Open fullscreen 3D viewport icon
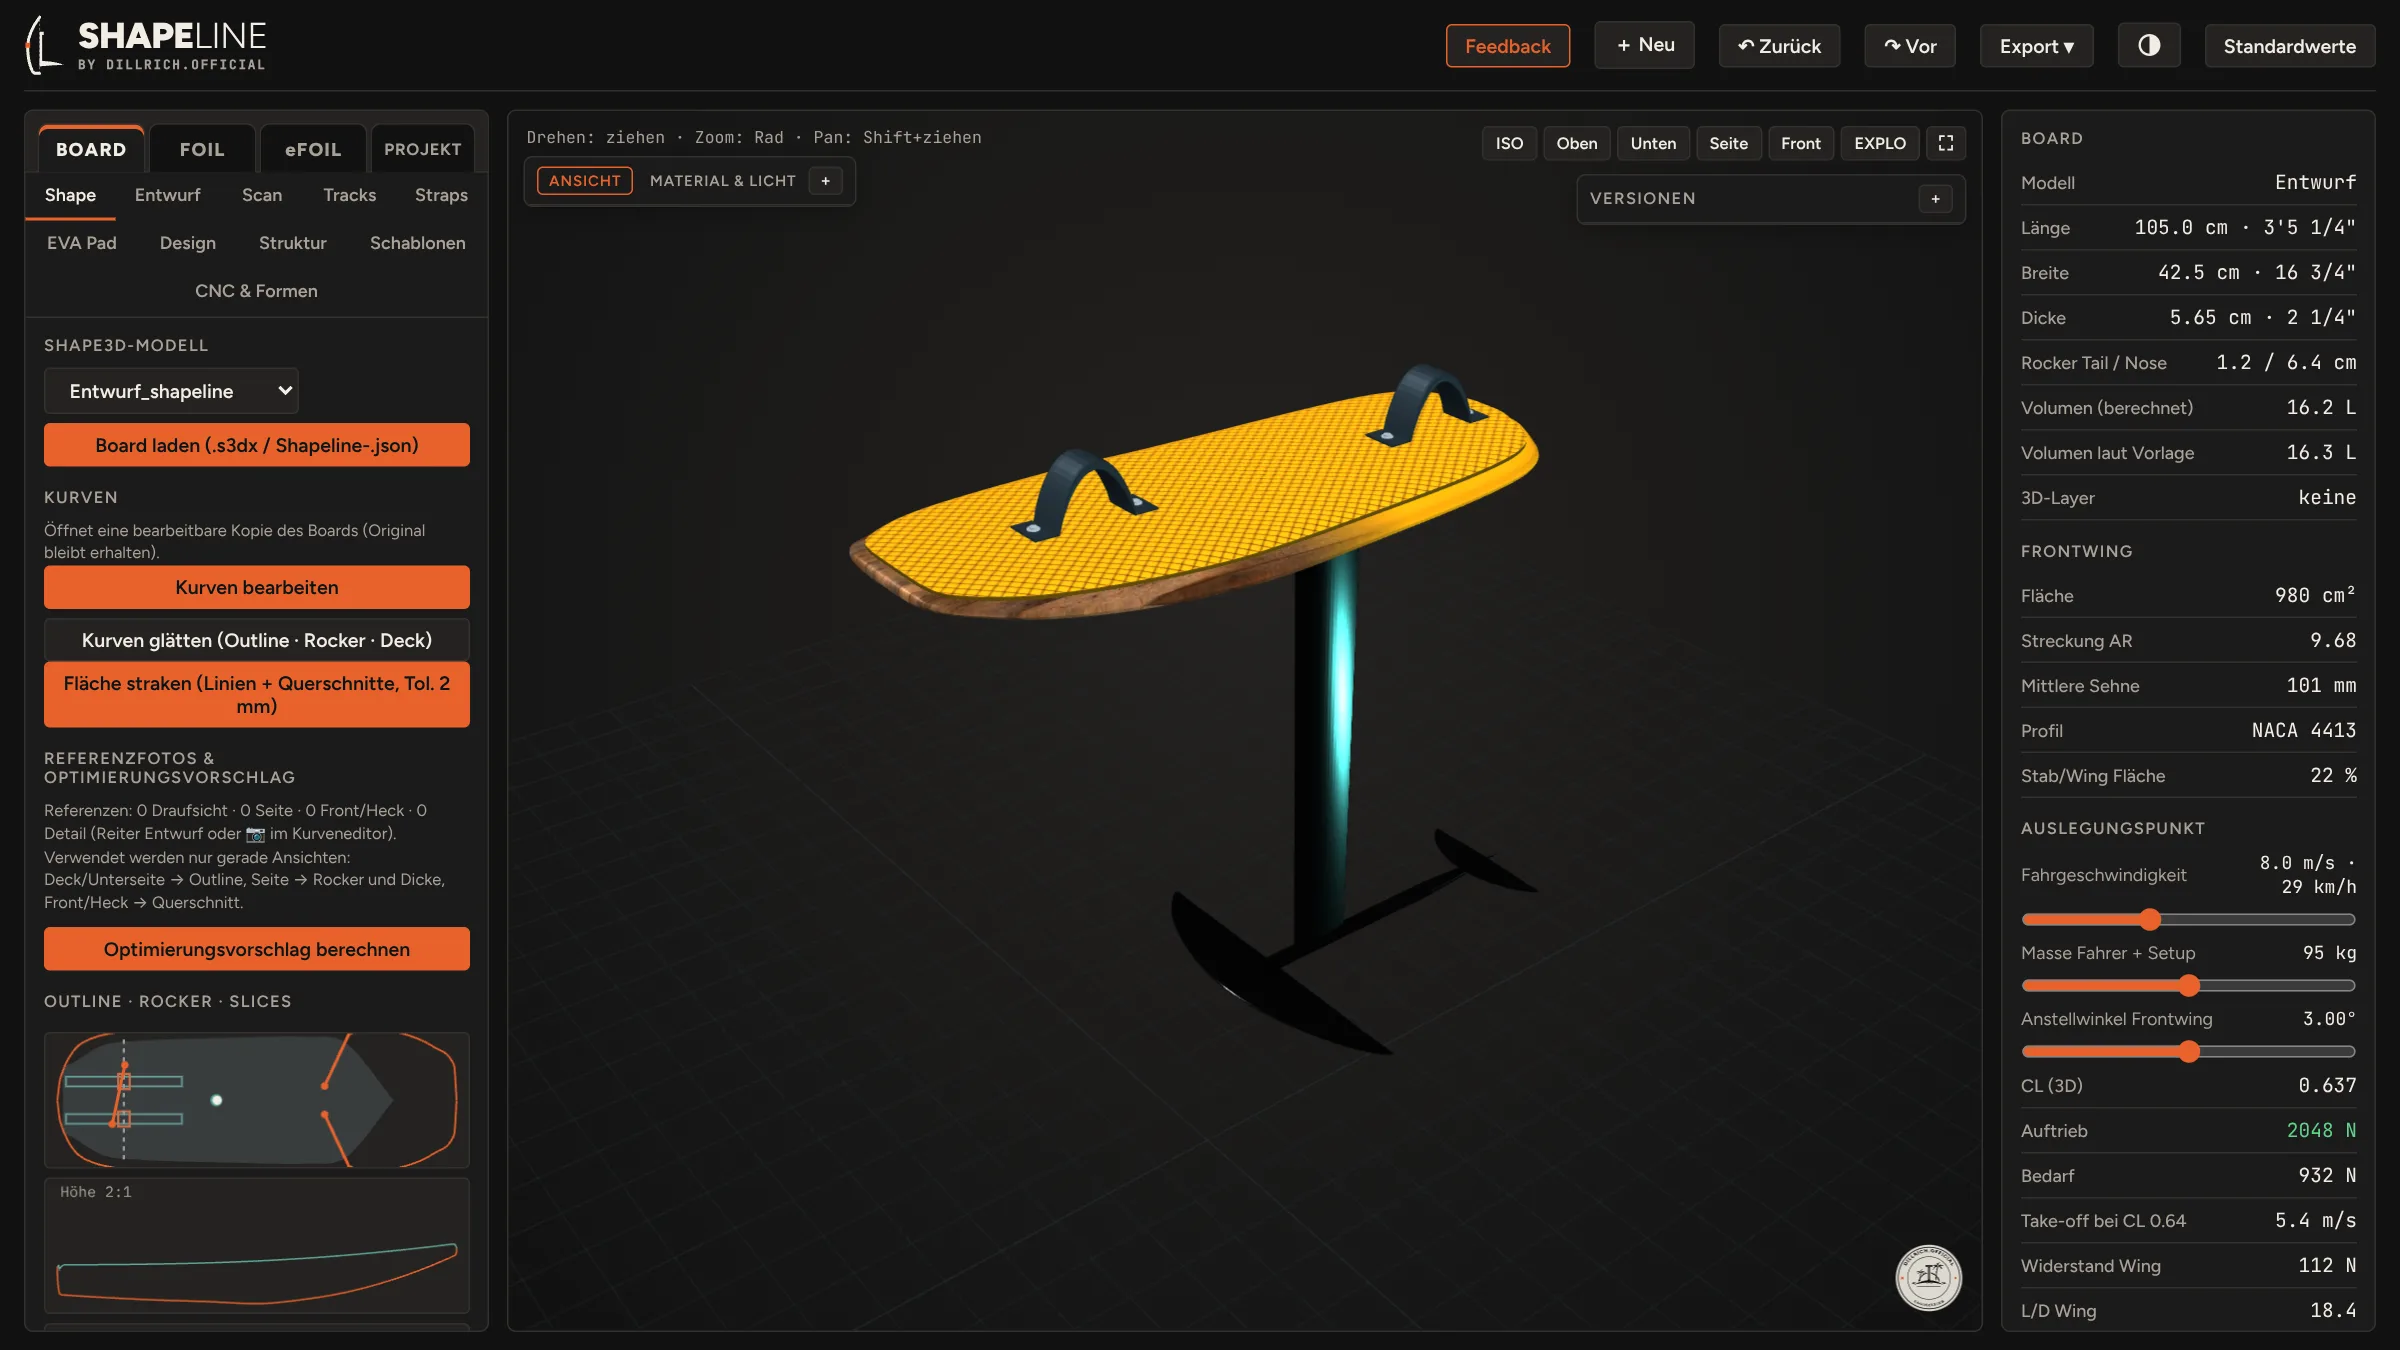The height and width of the screenshot is (1350, 2400). click(1946, 143)
